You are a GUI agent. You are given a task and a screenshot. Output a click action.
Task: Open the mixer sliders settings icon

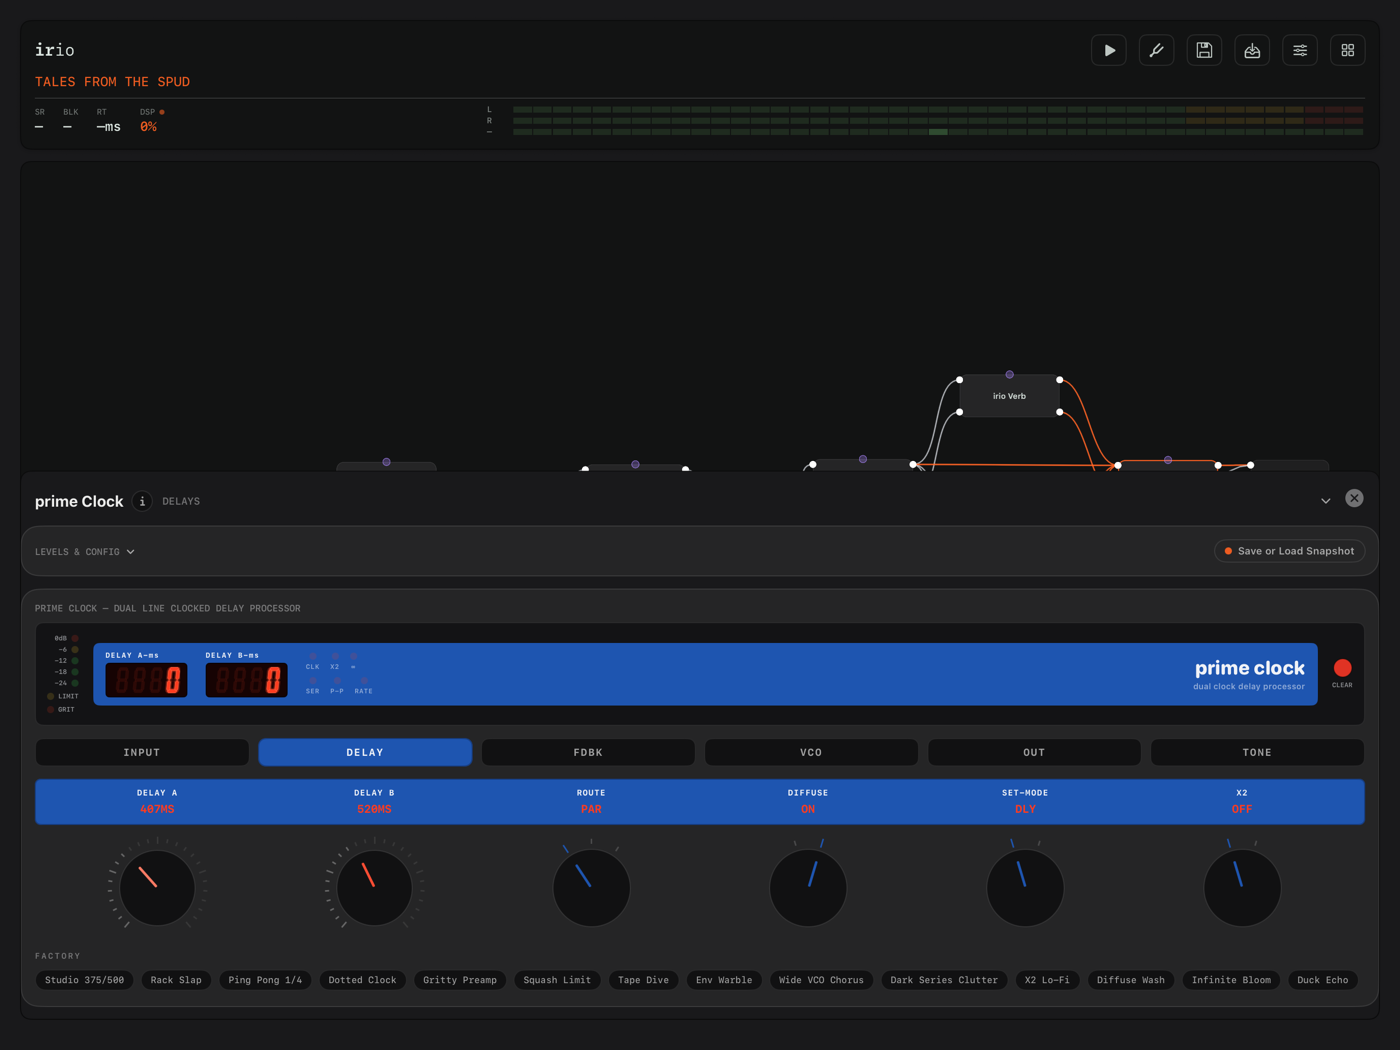(x=1300, y=50)
